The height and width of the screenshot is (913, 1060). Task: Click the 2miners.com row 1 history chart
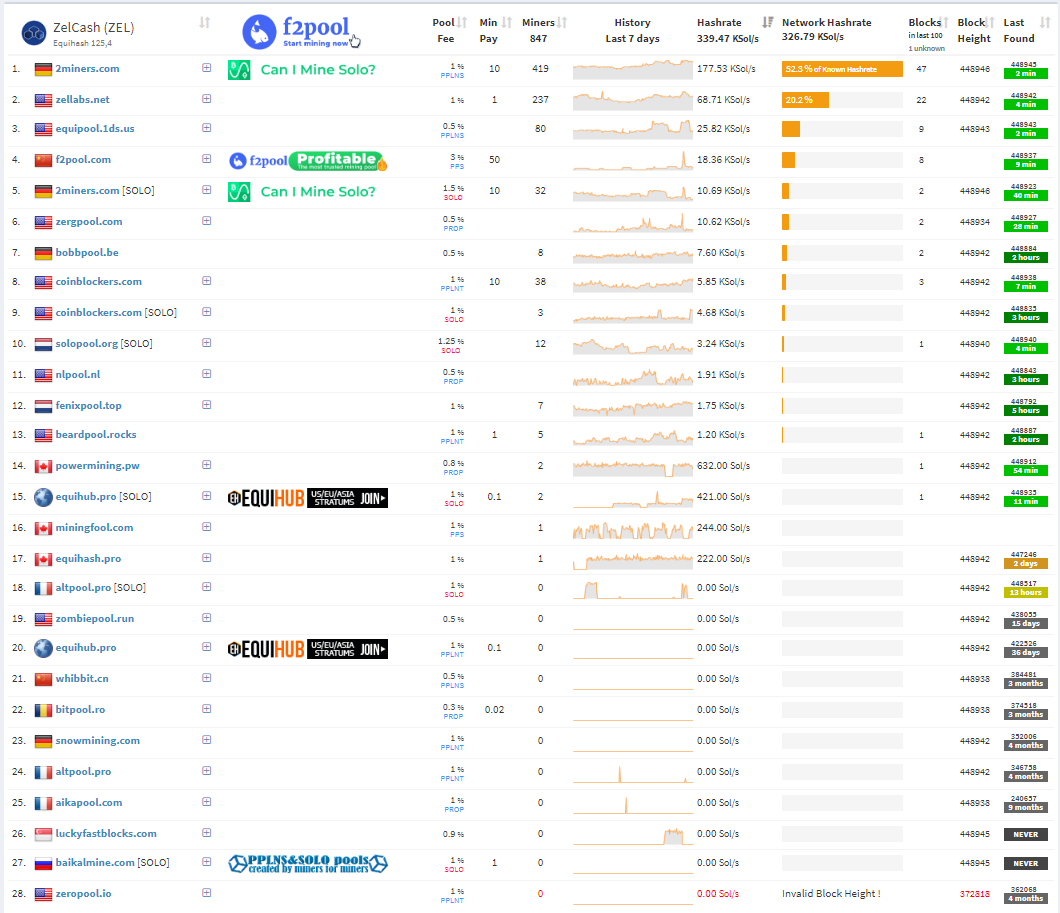click(633, 69)
